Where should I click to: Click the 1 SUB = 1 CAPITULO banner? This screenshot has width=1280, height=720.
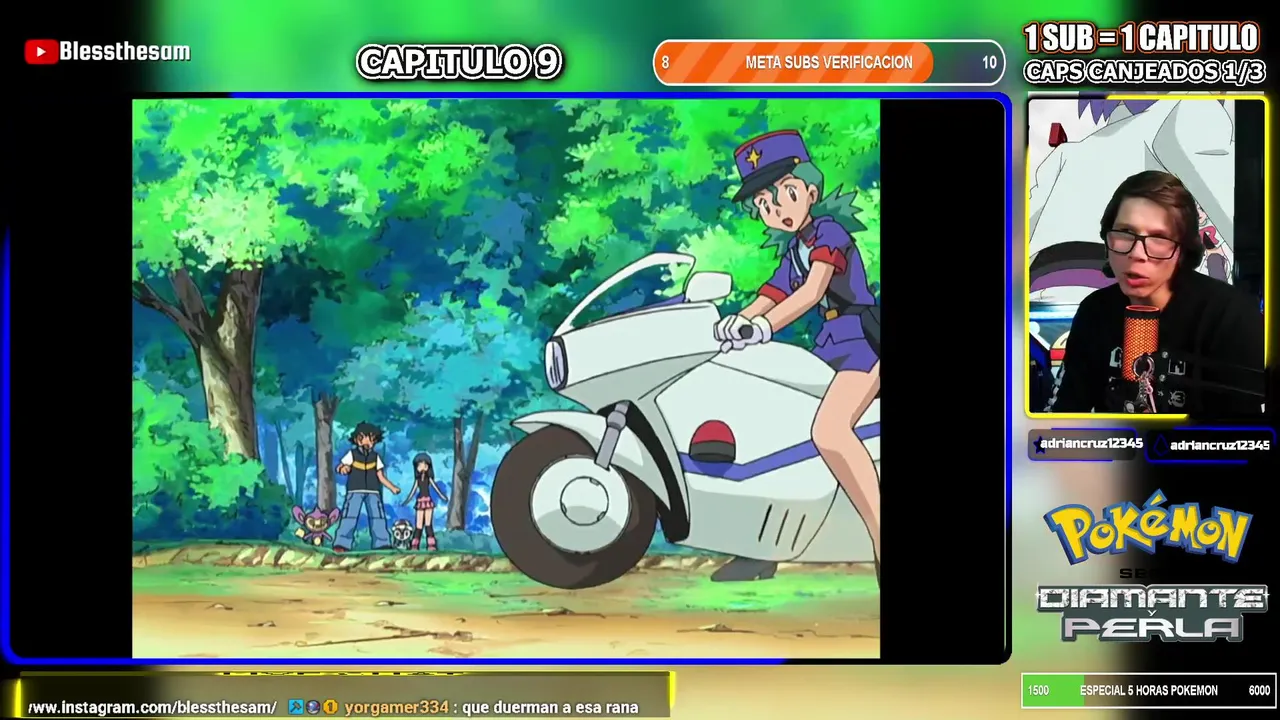point(1142,38)
